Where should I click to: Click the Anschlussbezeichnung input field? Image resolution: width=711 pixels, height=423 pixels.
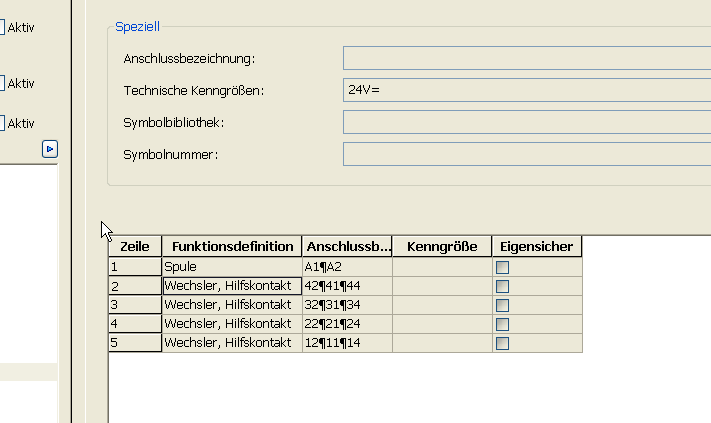point(527,58)
